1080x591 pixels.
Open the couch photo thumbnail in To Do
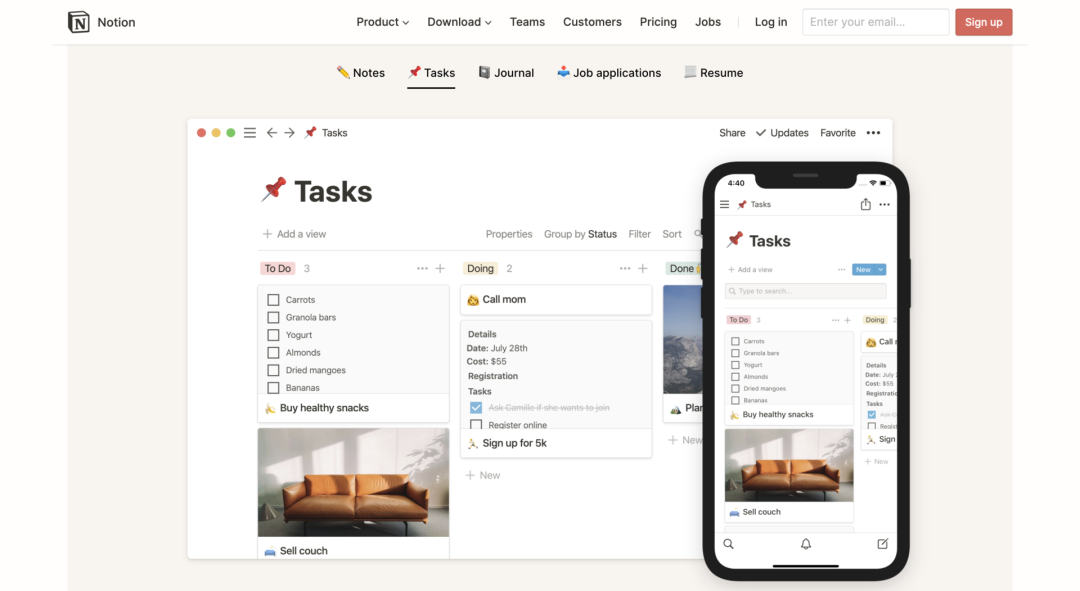coord(353,482)
